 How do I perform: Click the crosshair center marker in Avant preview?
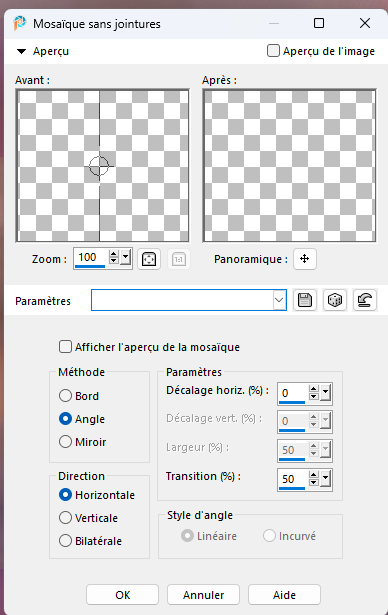99,166
